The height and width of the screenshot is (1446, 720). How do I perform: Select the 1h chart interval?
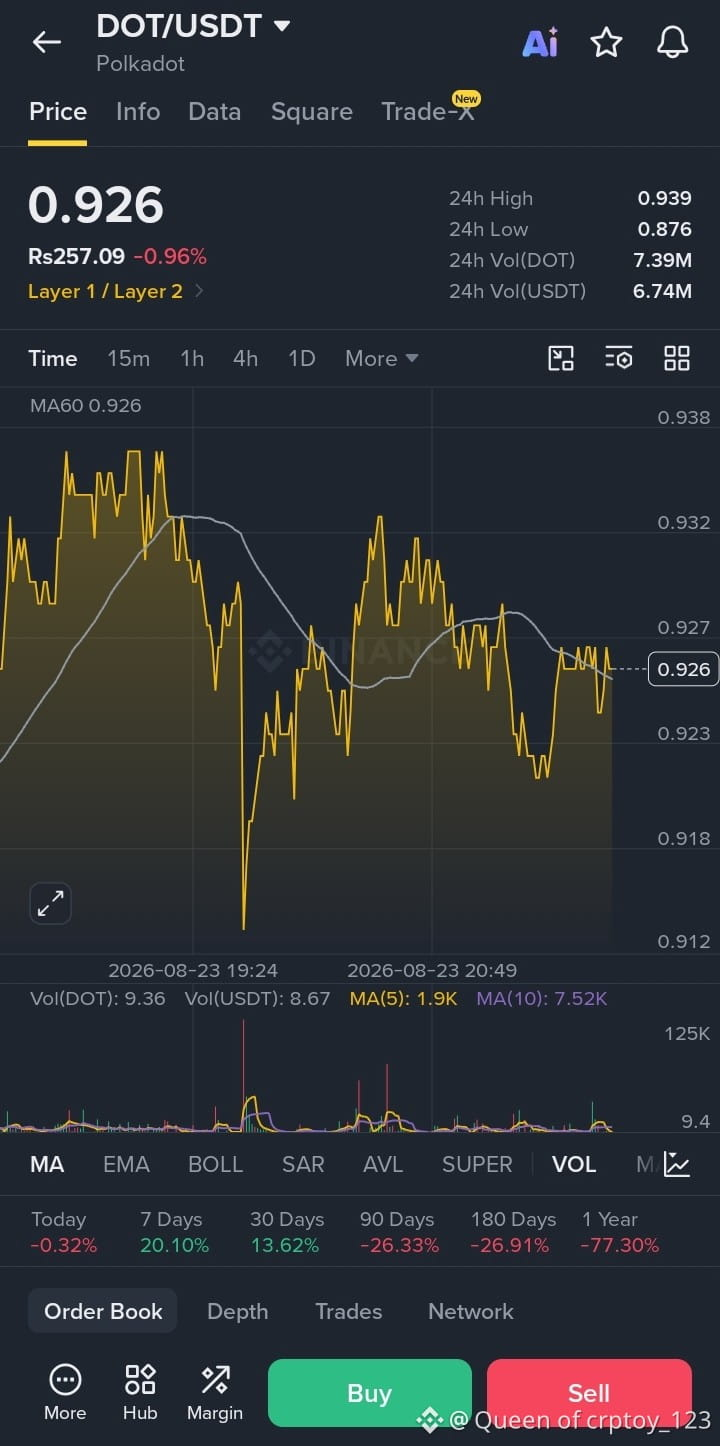192,358
